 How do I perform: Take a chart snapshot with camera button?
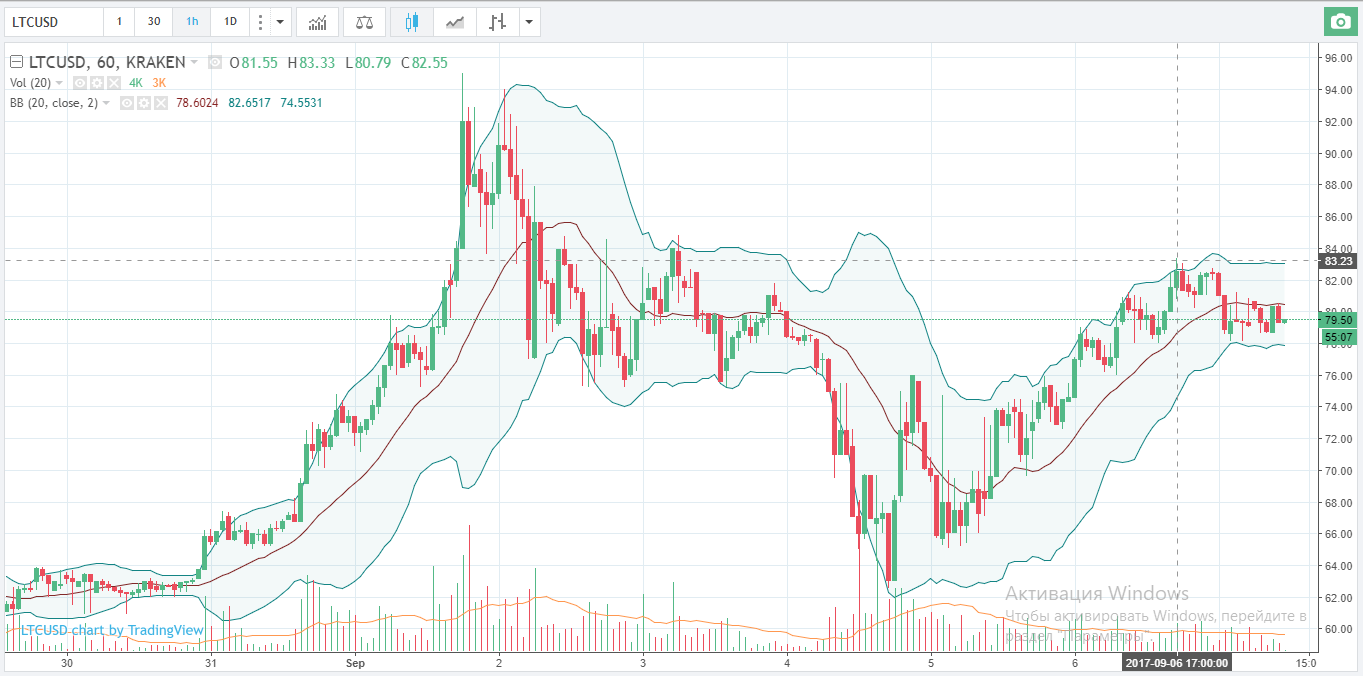coord(1338,21)
